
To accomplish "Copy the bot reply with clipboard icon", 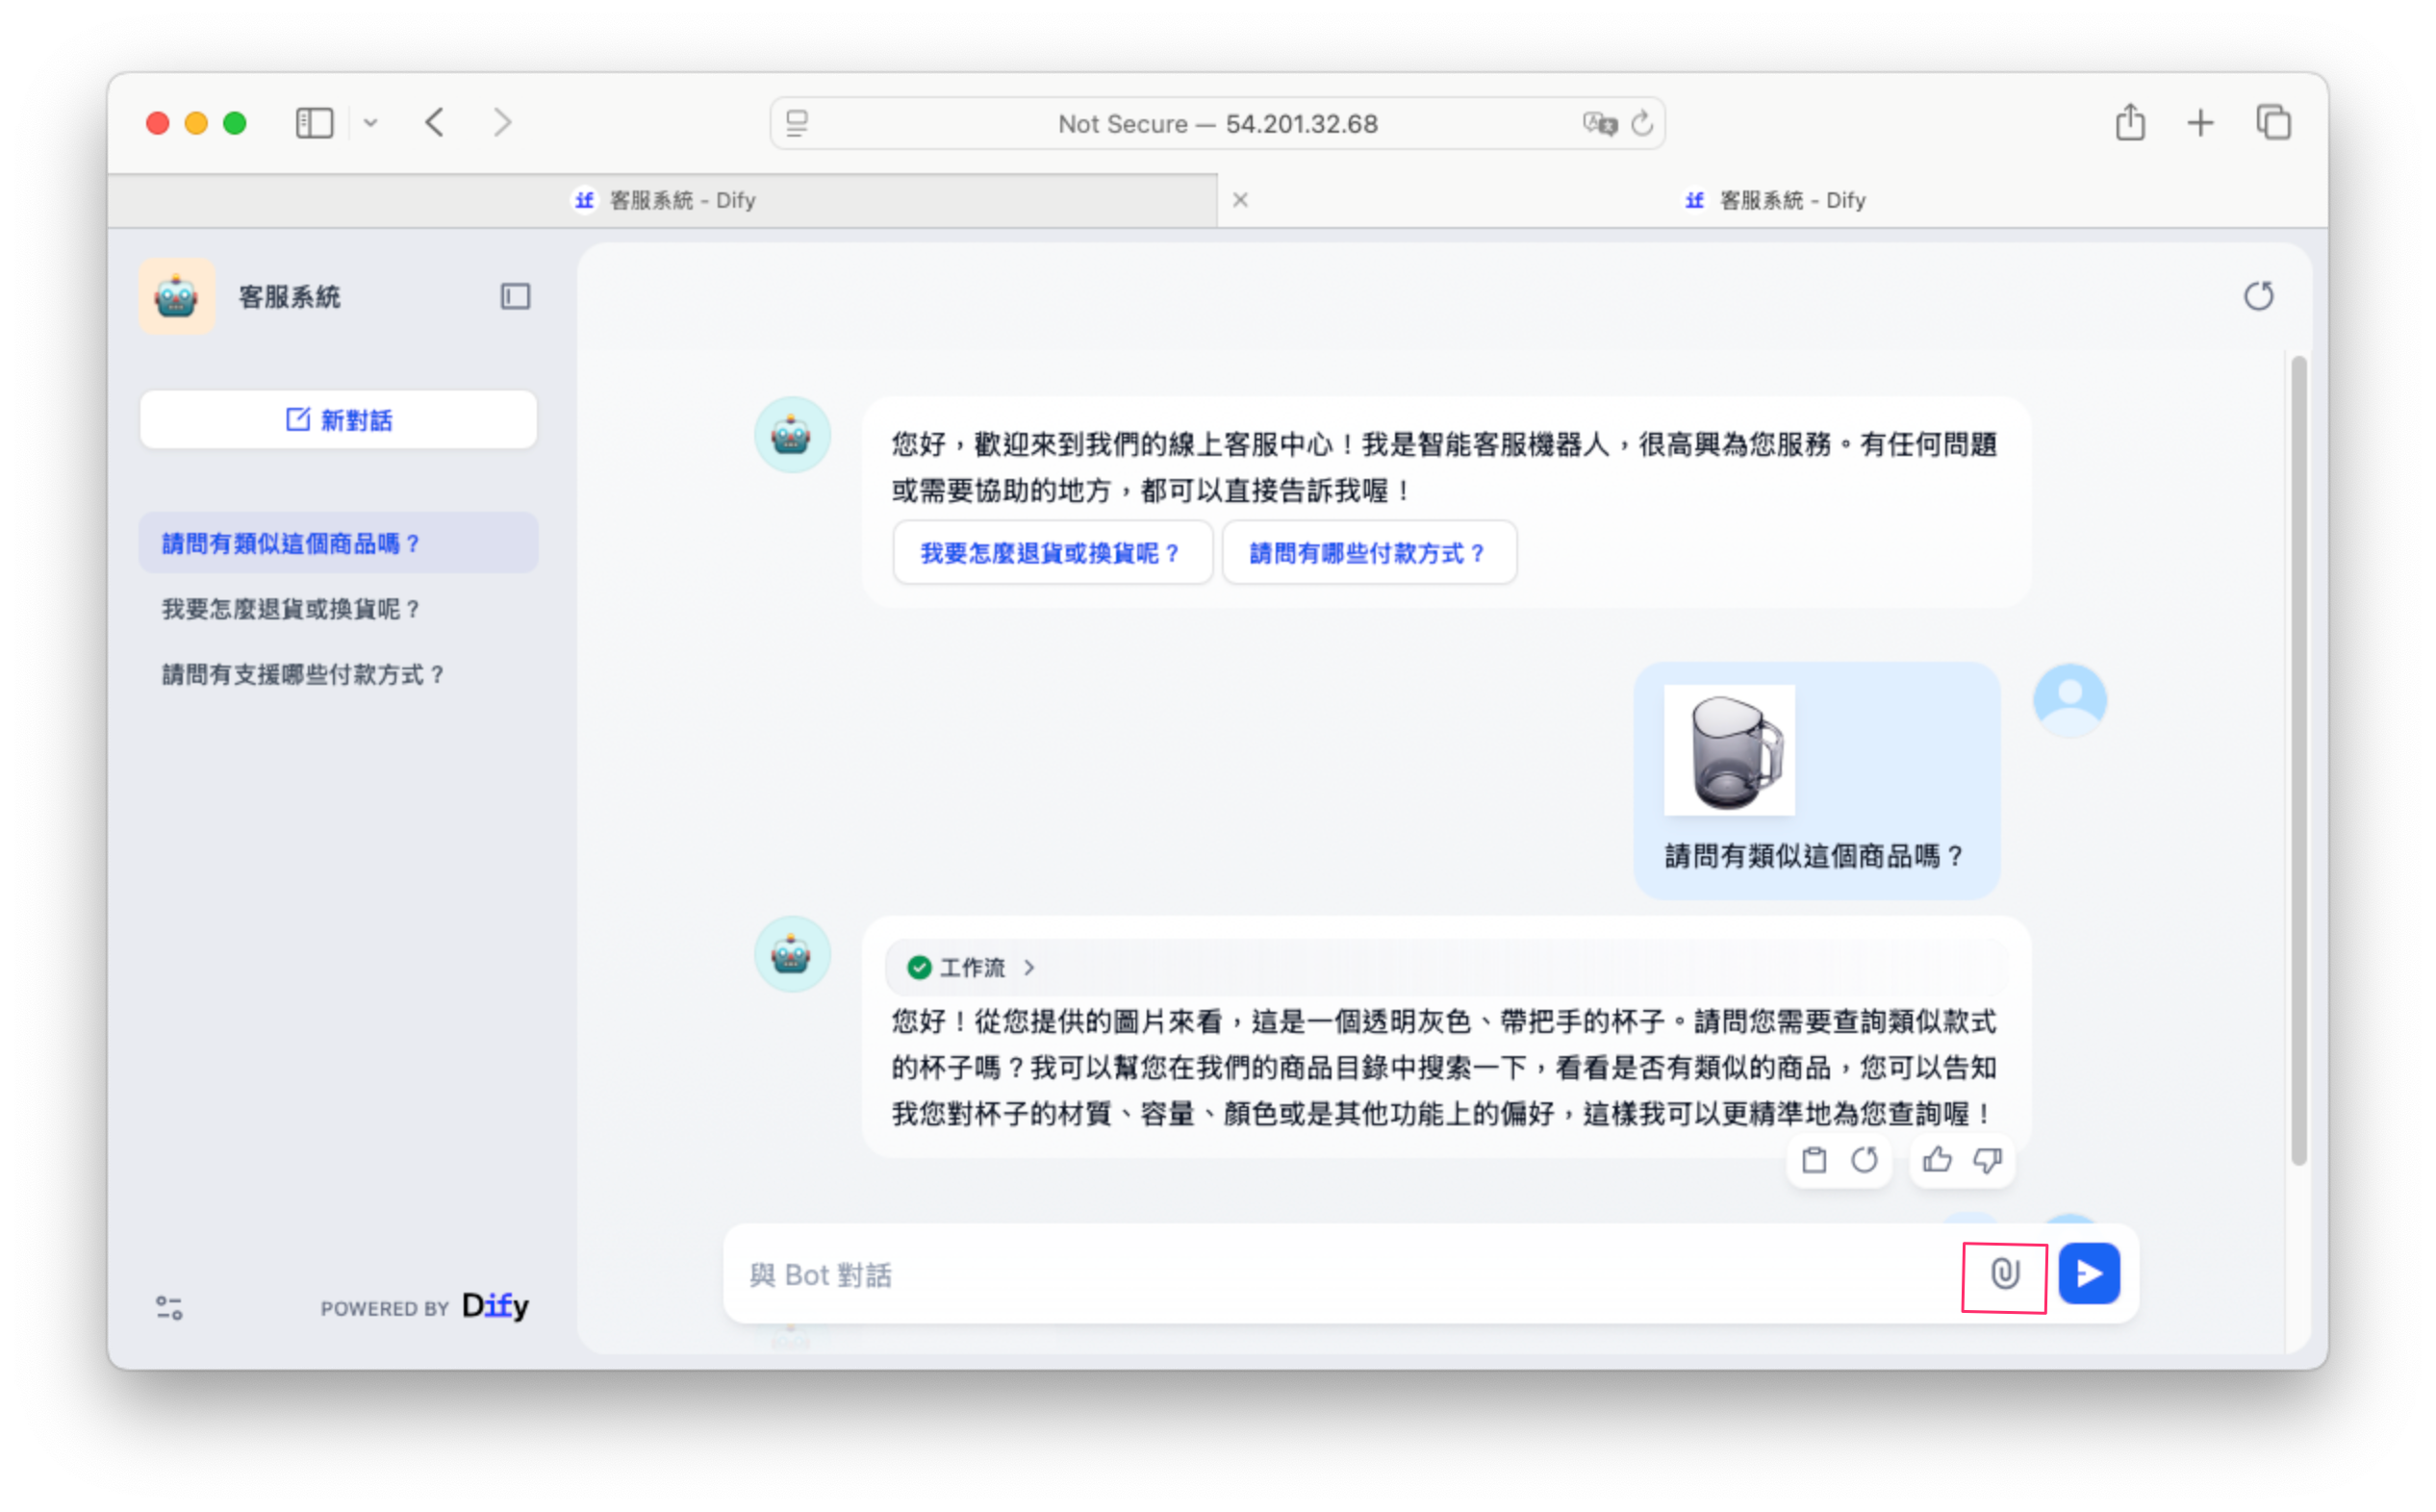I will tap(1814, 1160).
